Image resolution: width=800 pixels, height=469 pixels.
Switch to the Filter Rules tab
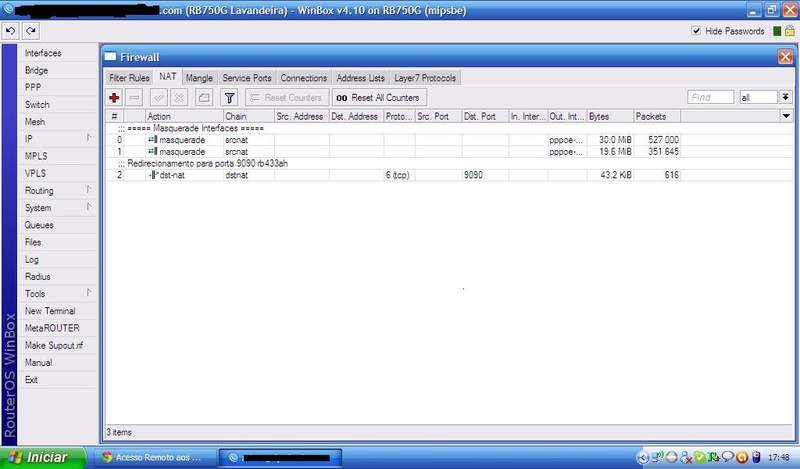point(129,78)
